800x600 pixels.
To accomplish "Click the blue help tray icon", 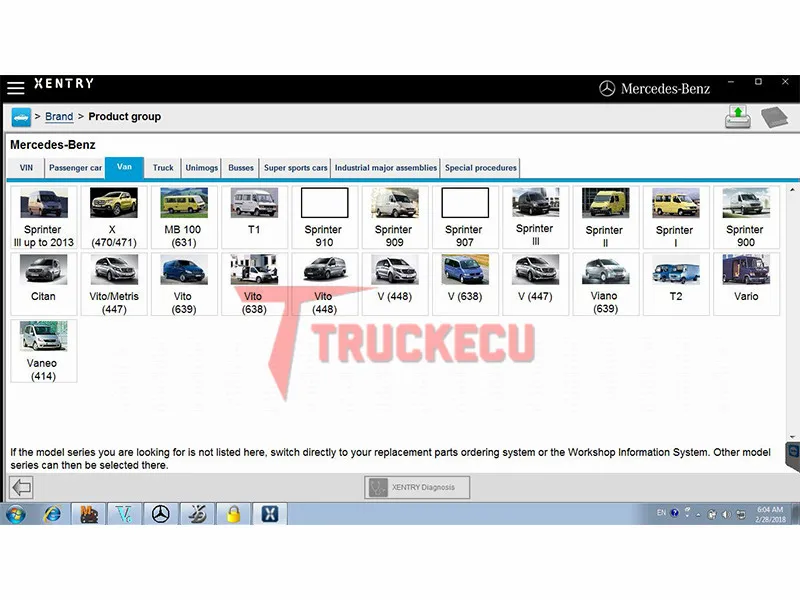I will tap(674, 513).
